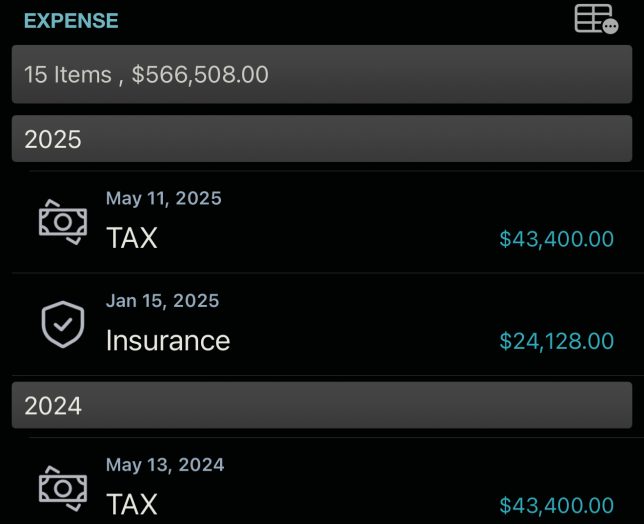Open the table options icon beside EXPENSE
The image size is (644, 524).
pyautogui.click(x=596, y=20)
